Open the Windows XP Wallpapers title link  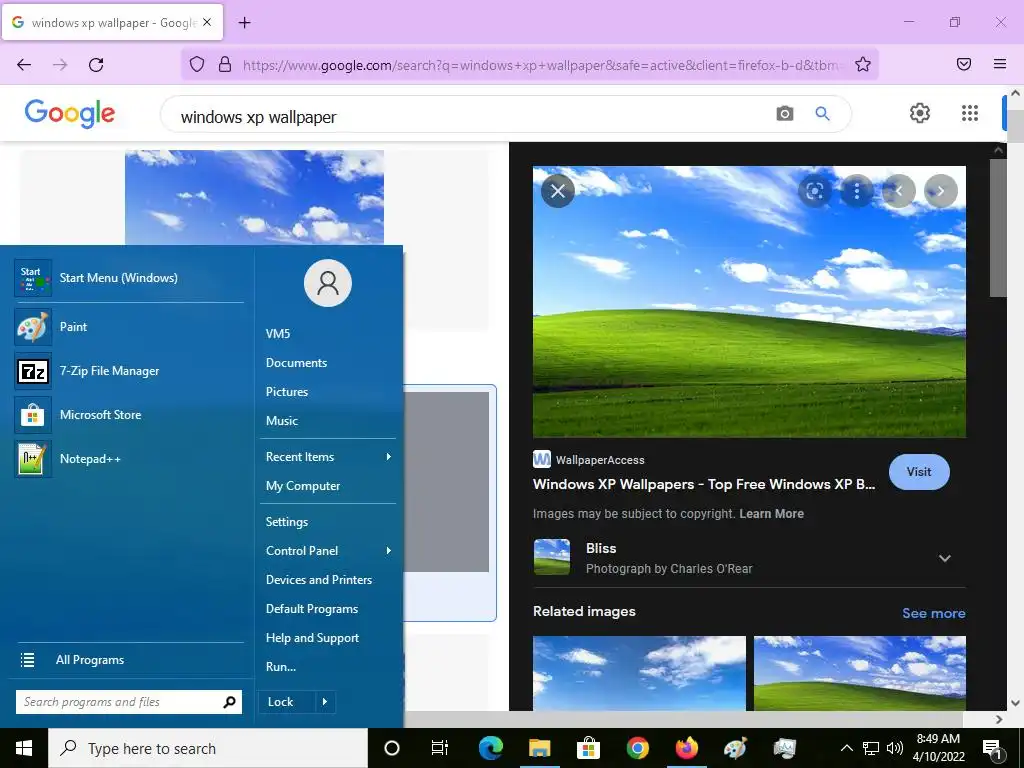pyautogui.click(x=704, y=484)
